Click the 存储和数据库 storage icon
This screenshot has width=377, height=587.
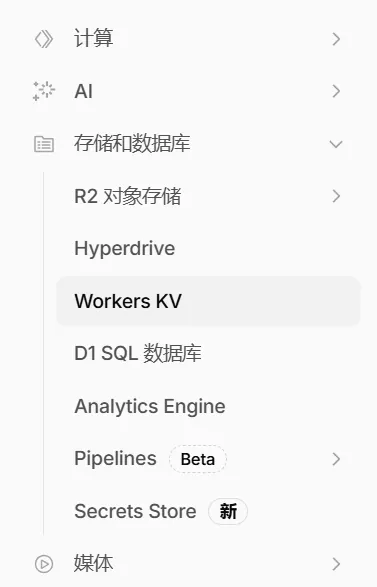(44, 144)
